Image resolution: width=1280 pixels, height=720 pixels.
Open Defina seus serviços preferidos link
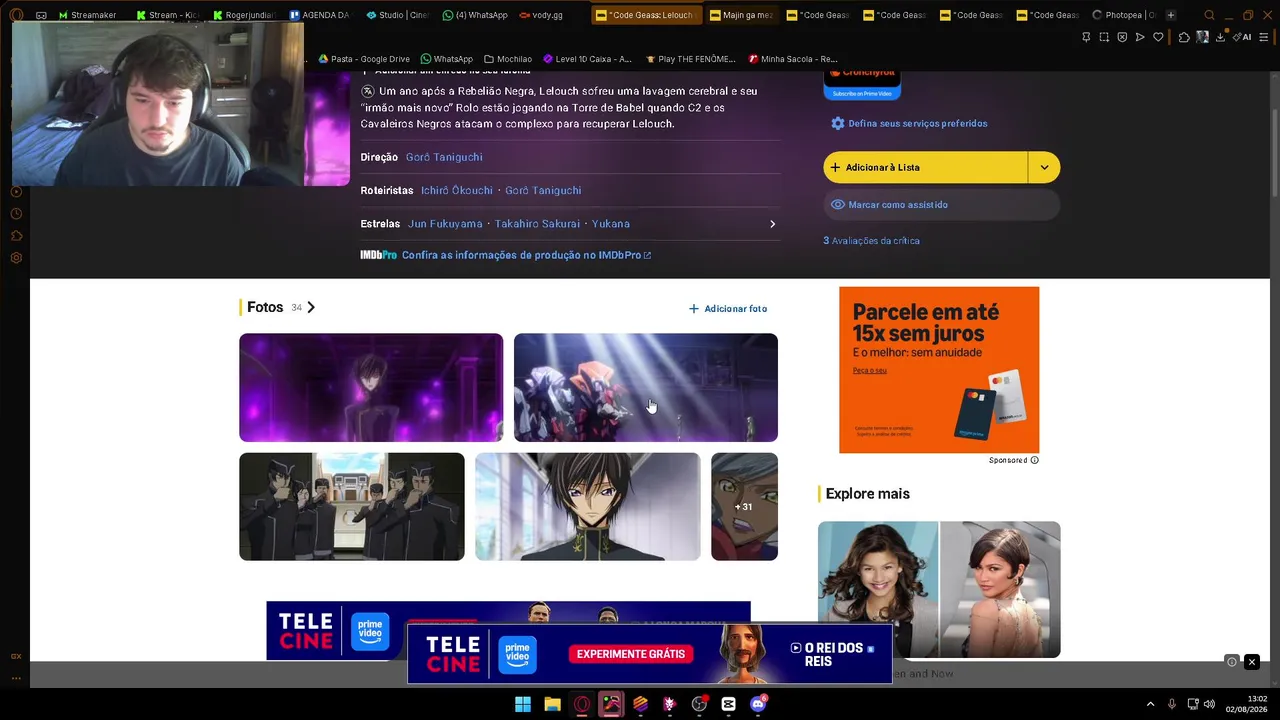pyautogui.click(x=917, y=124)
